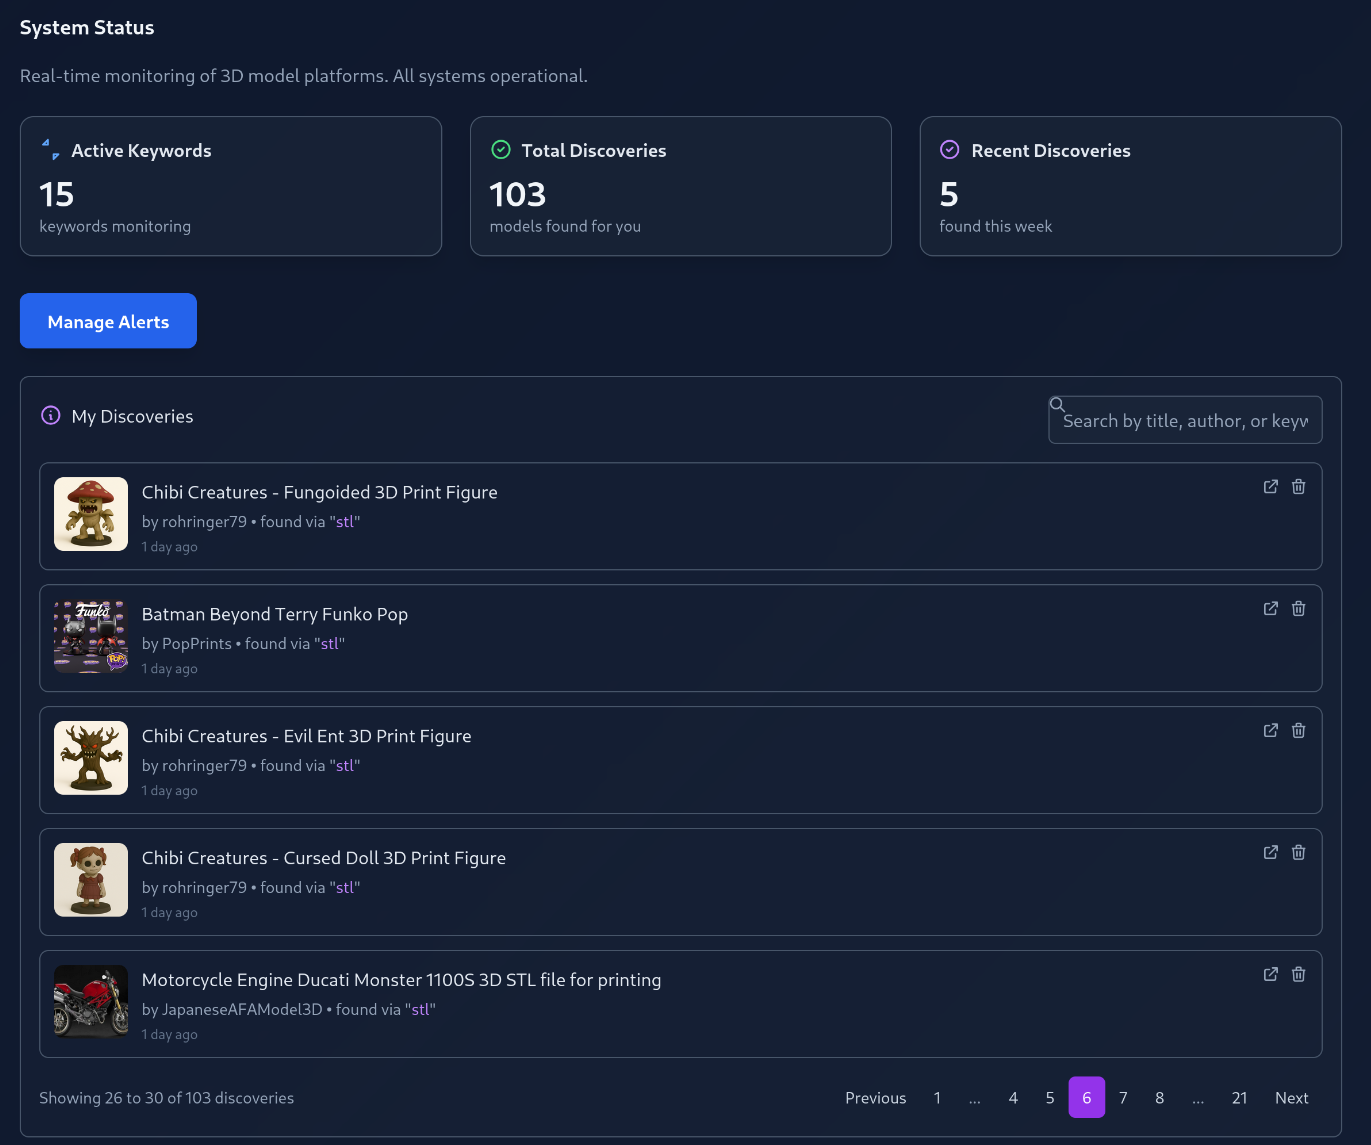Click the Total Discoveries stat card
1371x1145 pixels.
click(x=680, y=186)
